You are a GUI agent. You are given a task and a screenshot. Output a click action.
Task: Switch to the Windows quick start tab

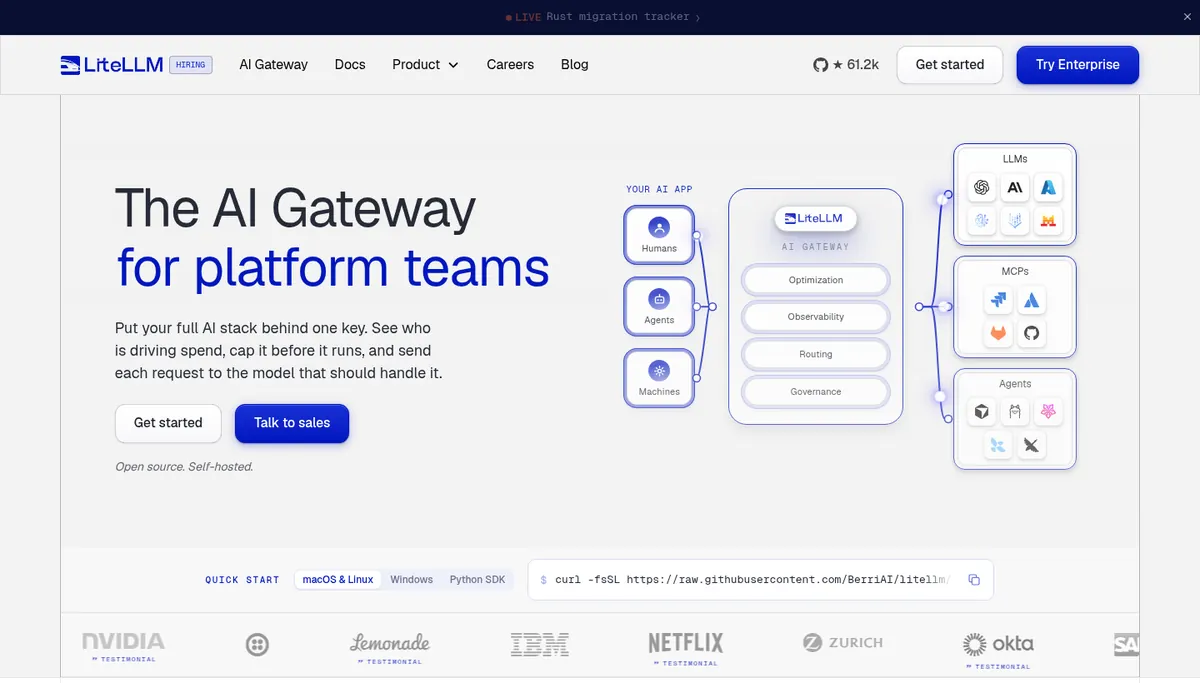click(411, 580)
